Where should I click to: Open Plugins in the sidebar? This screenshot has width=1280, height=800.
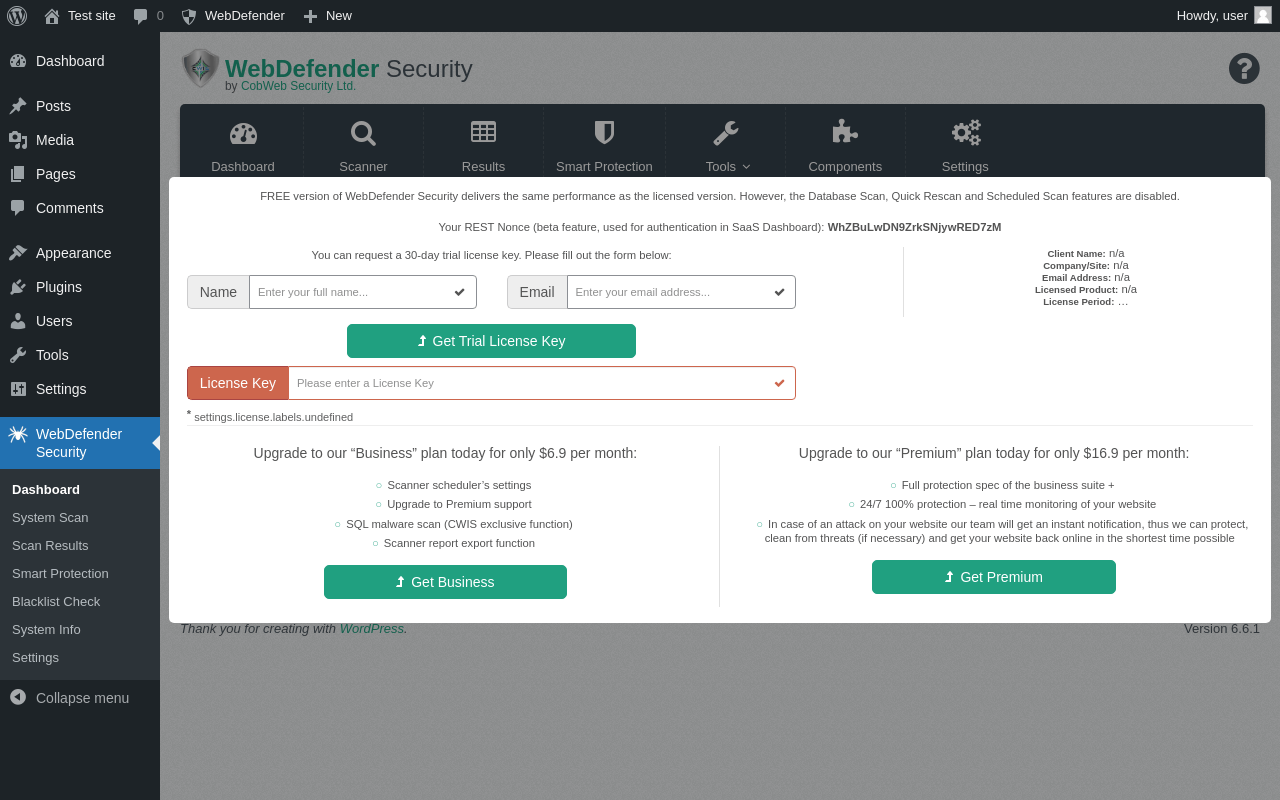coord(80,287)
